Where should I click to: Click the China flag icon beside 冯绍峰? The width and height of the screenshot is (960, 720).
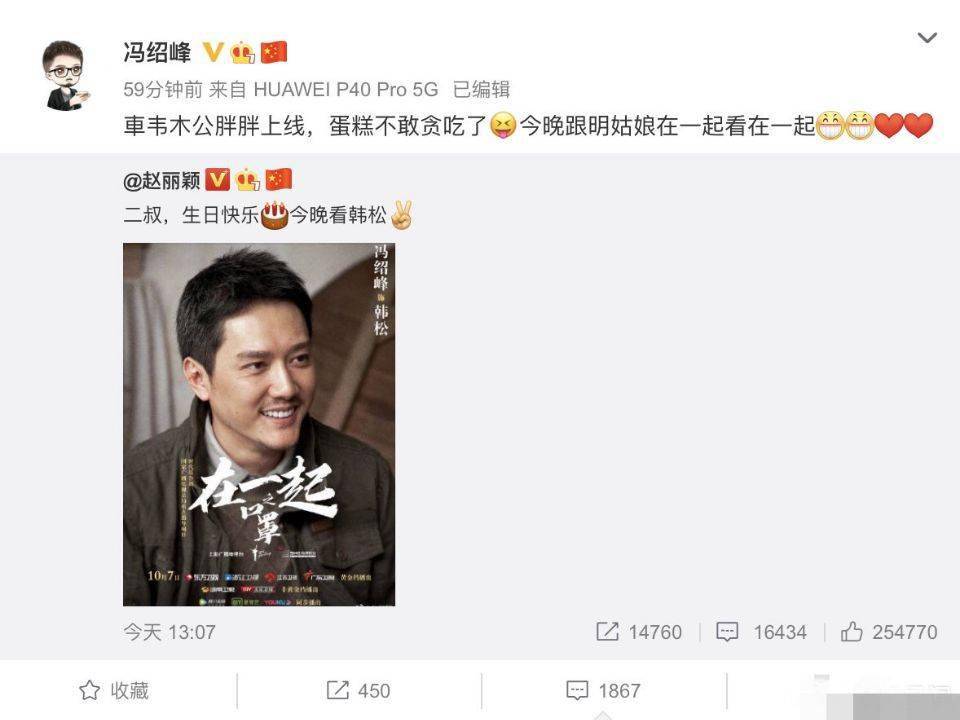pos(274,53)
